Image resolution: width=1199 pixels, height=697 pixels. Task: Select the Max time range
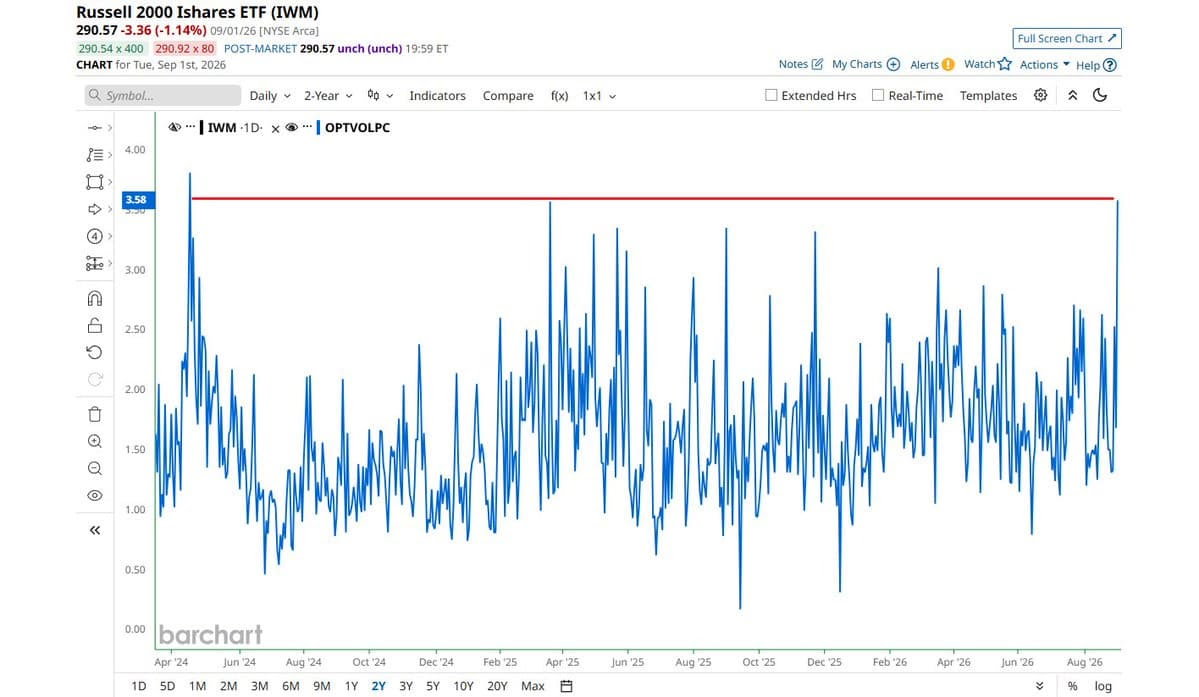click(533, 686)
